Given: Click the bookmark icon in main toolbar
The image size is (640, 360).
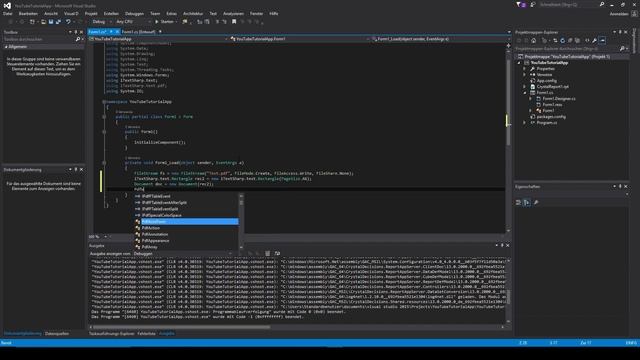Looking at the screenshot, I should click(234, 22).
